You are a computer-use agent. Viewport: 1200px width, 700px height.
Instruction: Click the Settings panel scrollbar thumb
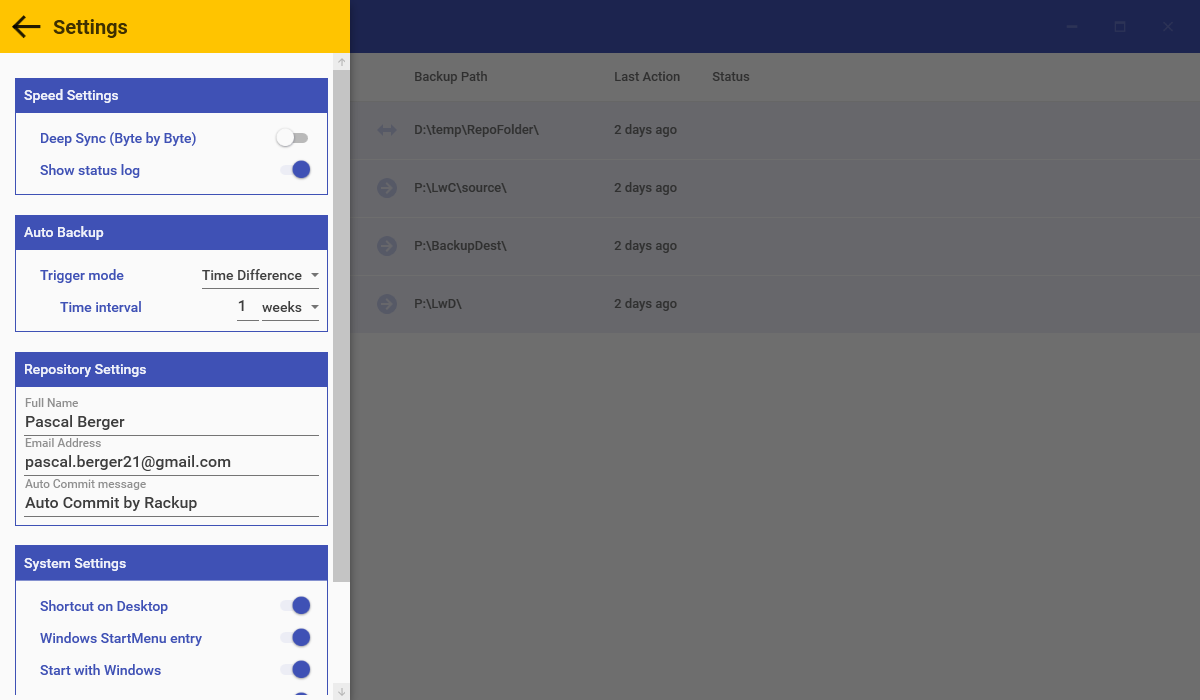(341, 326)
